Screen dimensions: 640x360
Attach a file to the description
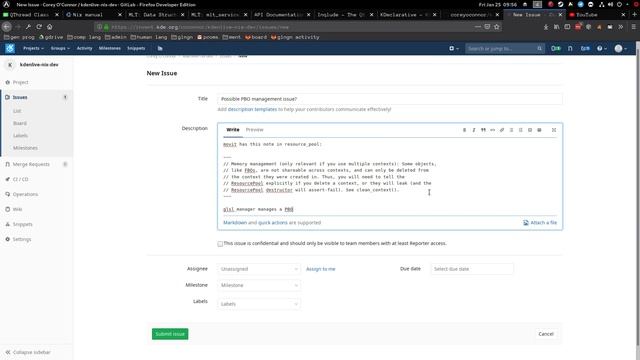pos(540,223)
